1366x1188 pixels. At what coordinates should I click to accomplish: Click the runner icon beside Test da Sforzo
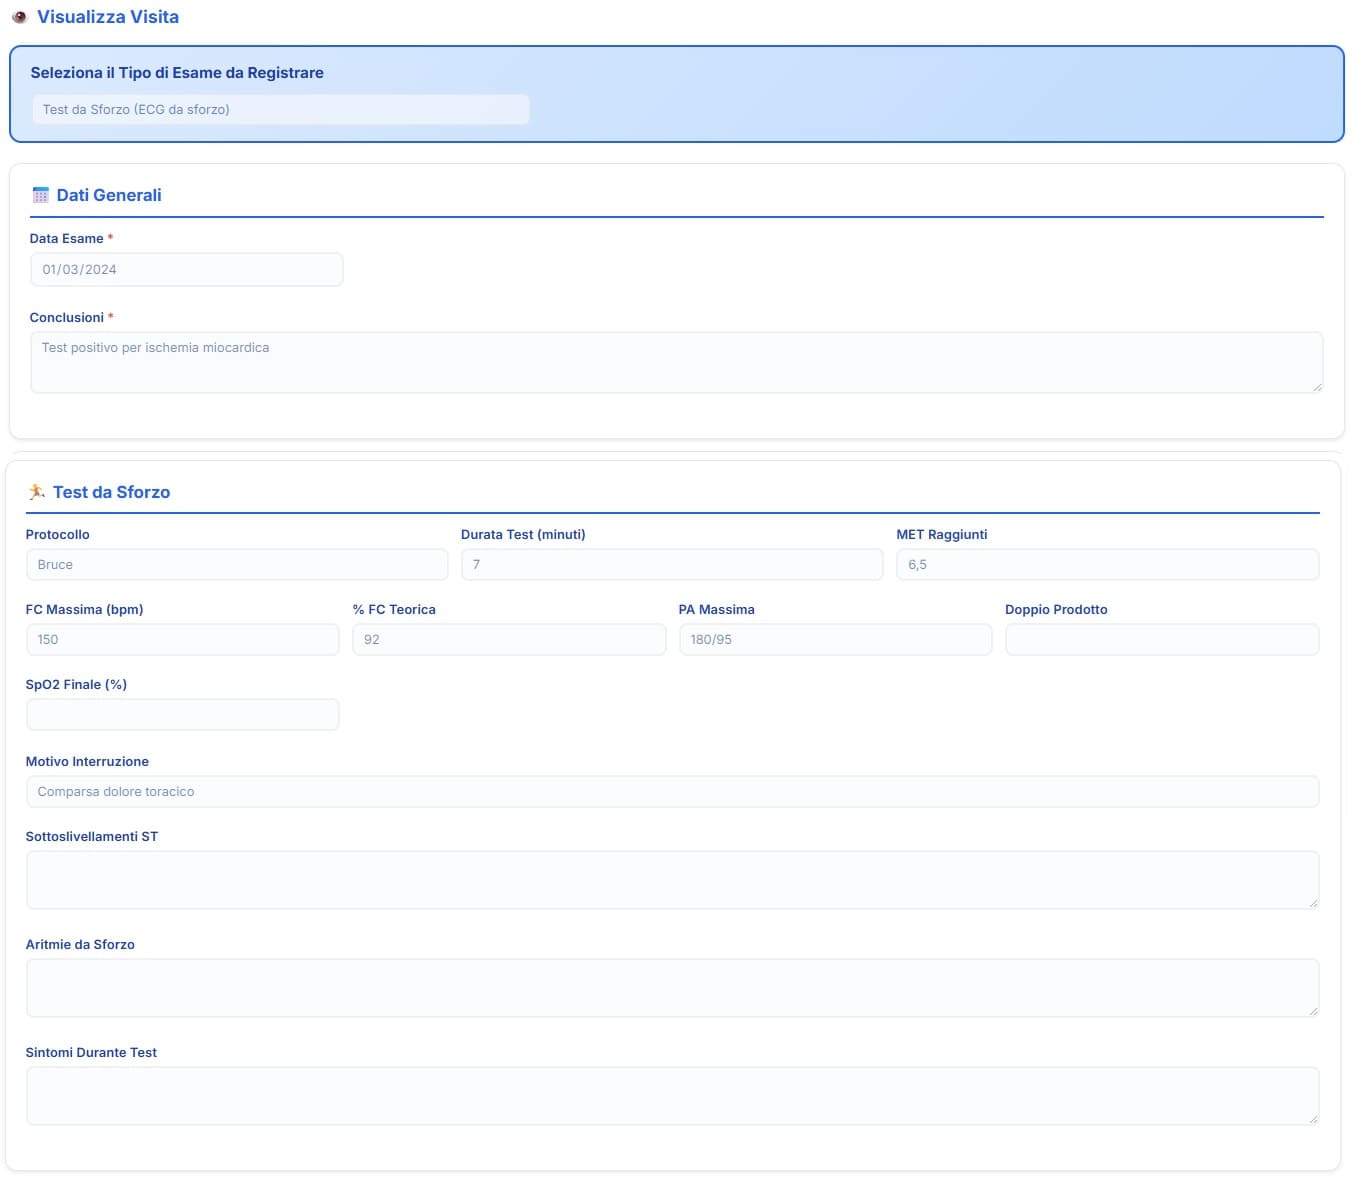tap(37, 492)
